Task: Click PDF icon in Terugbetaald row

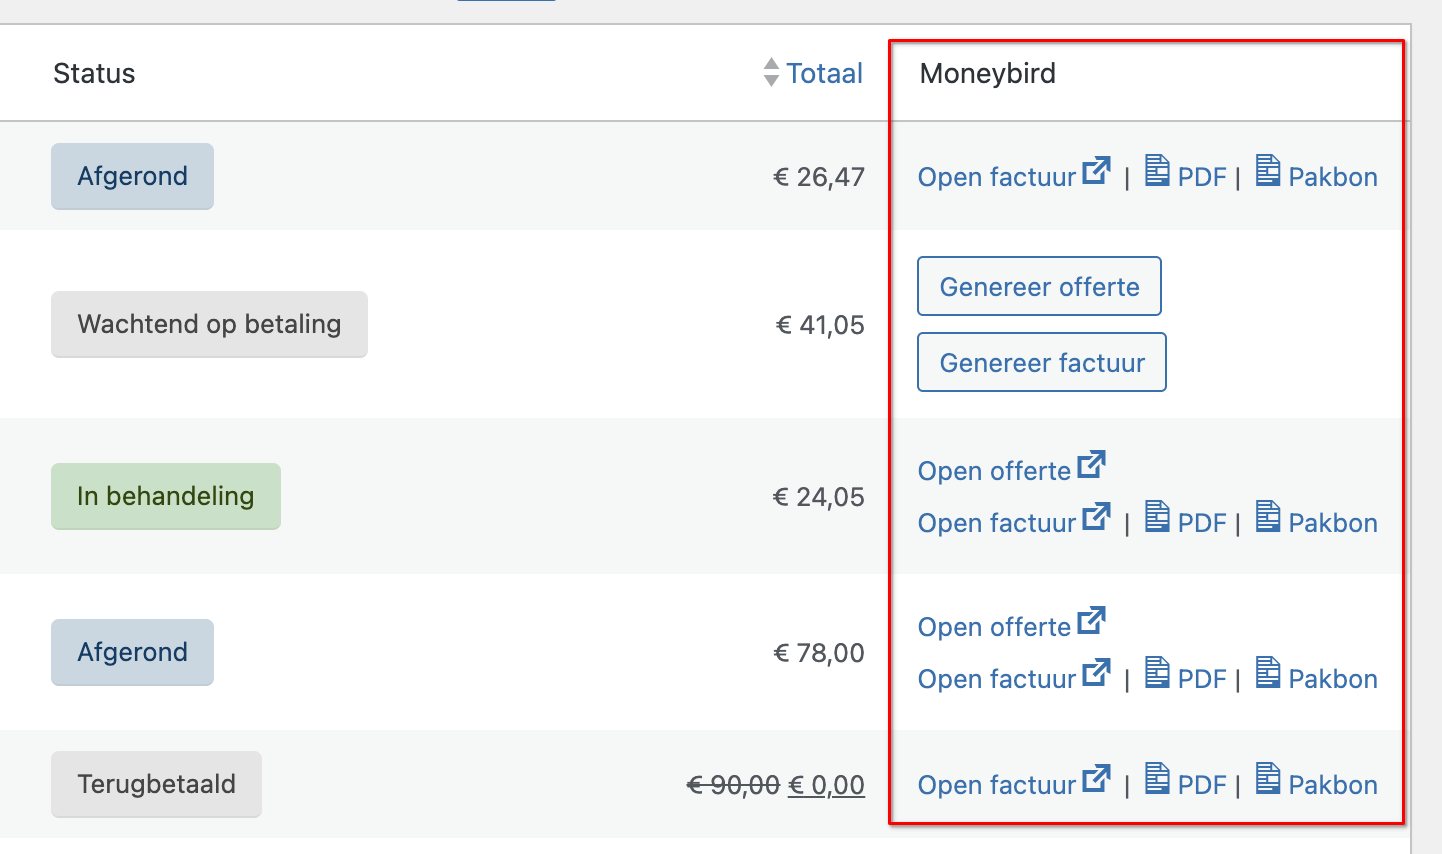Action: tap(1157, 779)
